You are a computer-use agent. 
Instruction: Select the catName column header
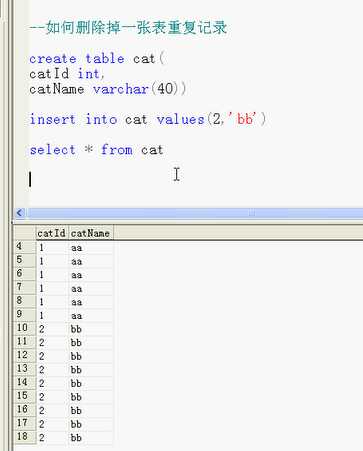(x=90, y=233)
